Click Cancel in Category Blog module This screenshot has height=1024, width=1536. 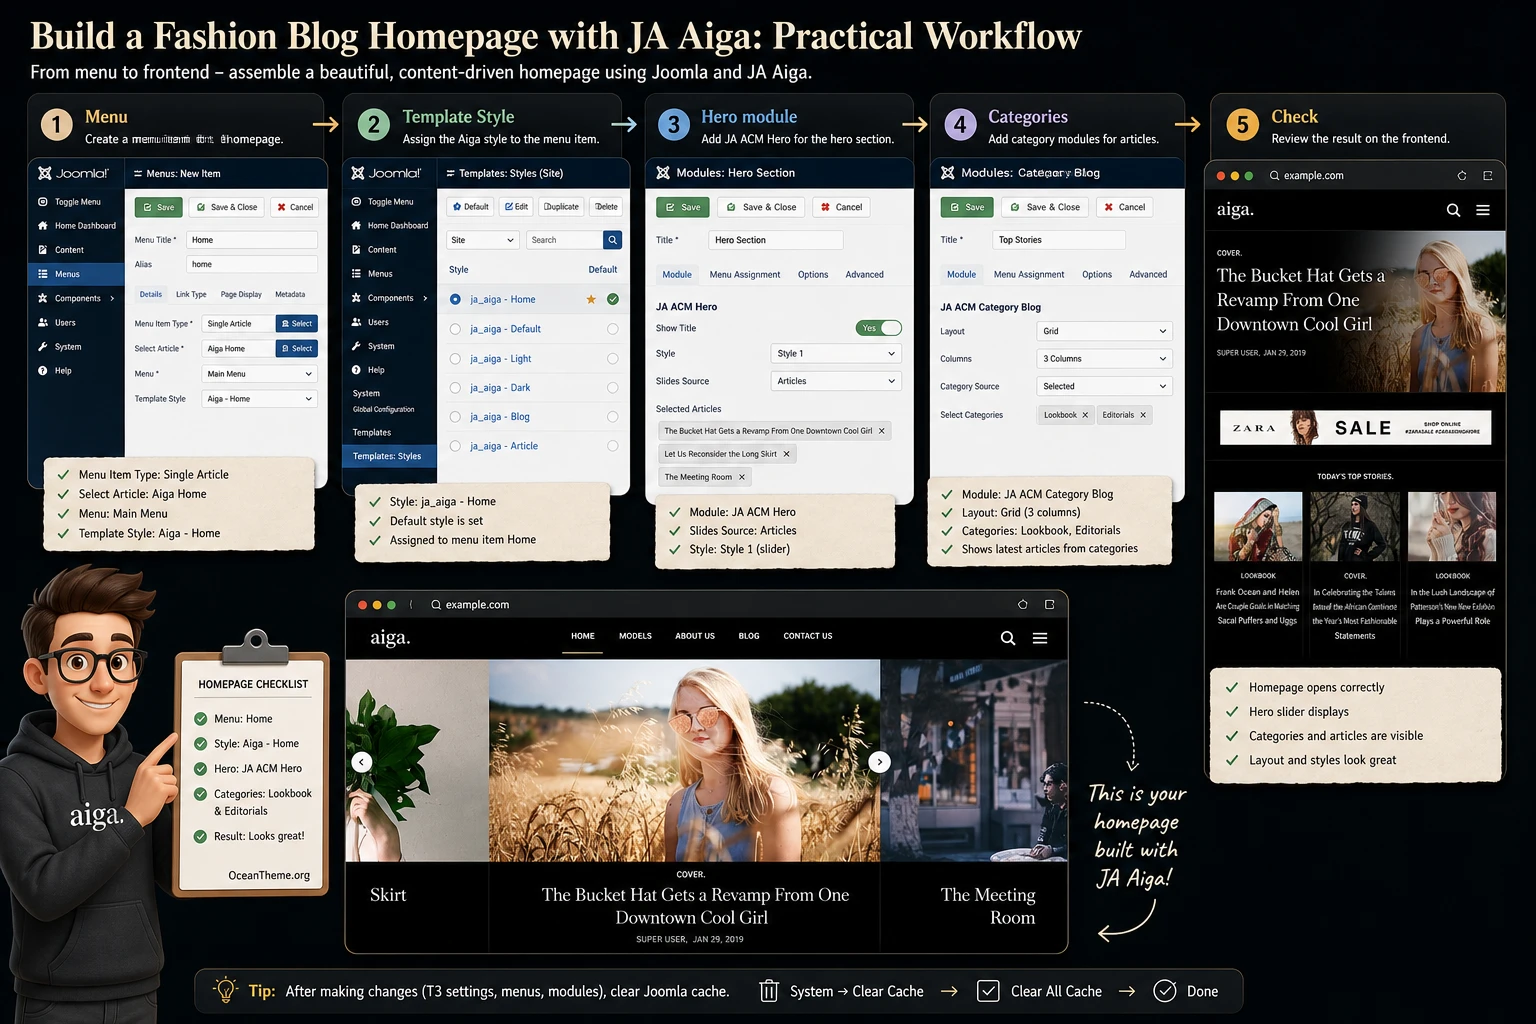pos(1125,207)
